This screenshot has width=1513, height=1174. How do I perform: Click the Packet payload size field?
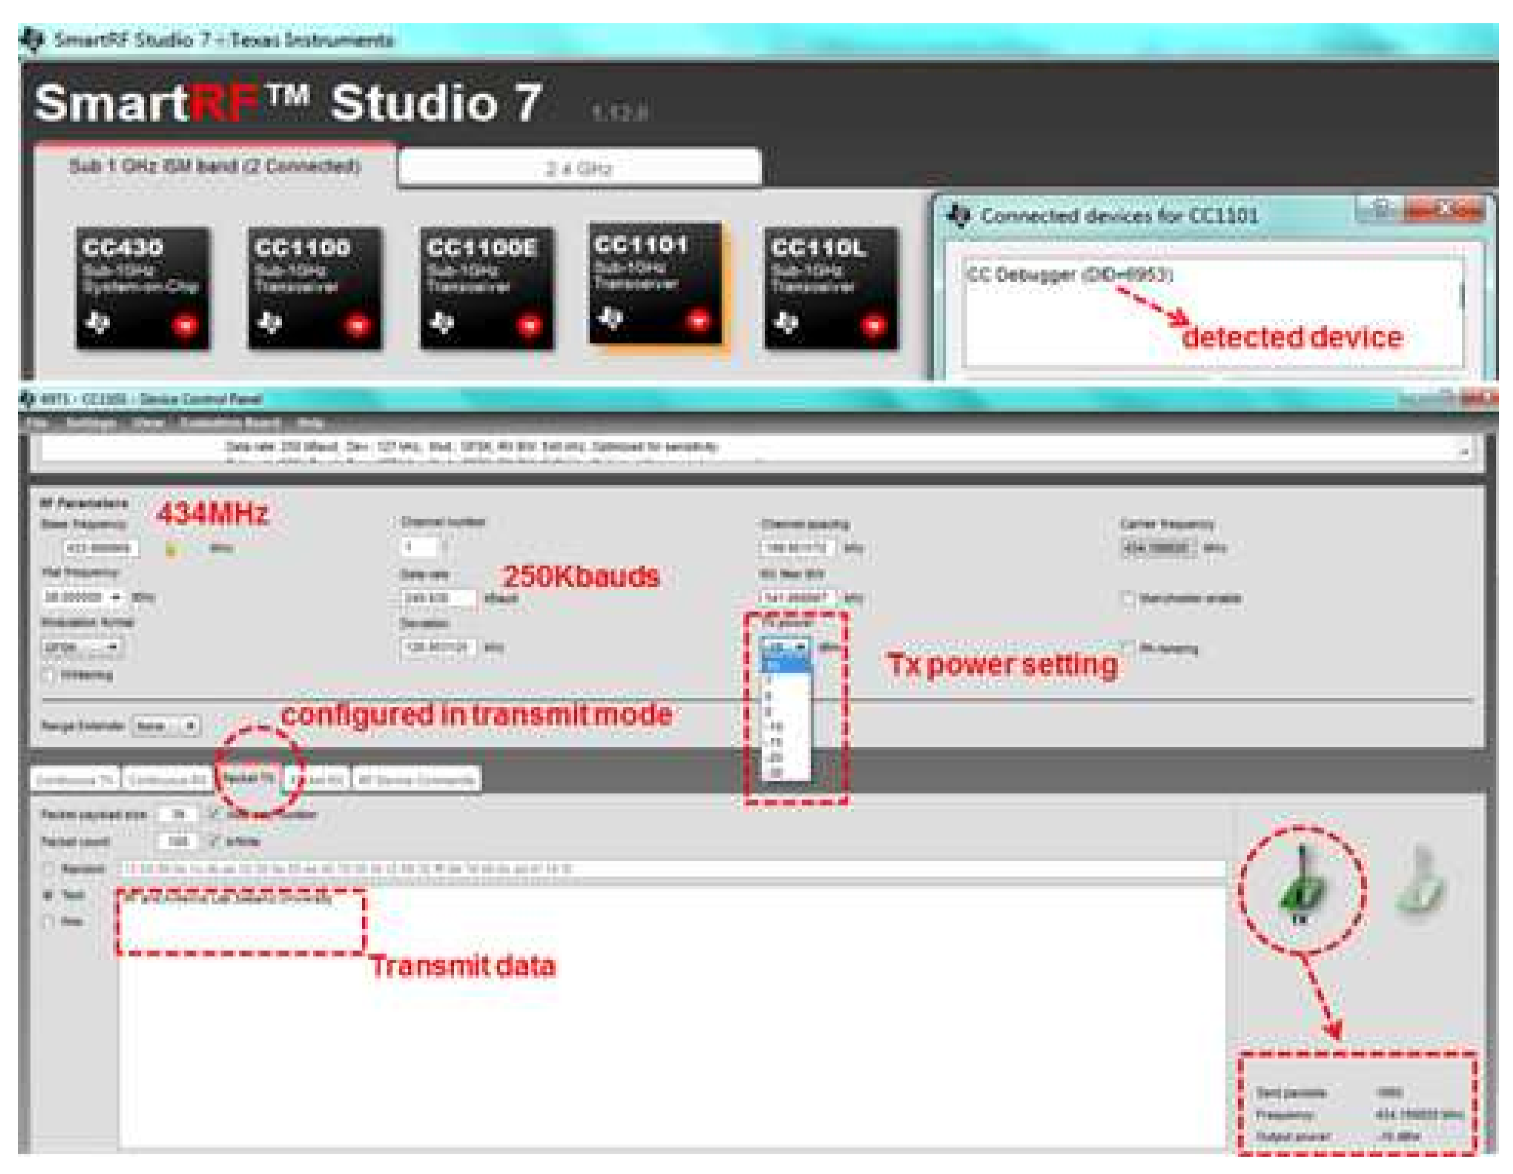point(178,814)
